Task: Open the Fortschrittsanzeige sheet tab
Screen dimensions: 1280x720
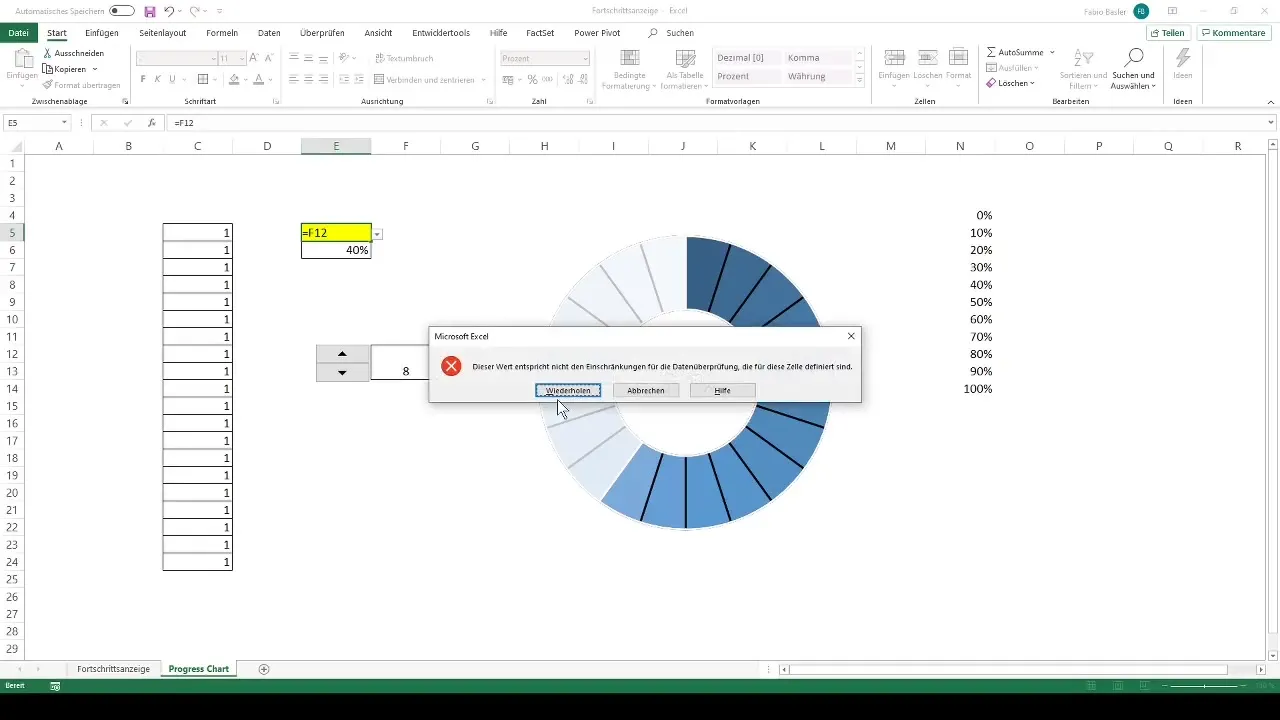Action: [113, 668]
